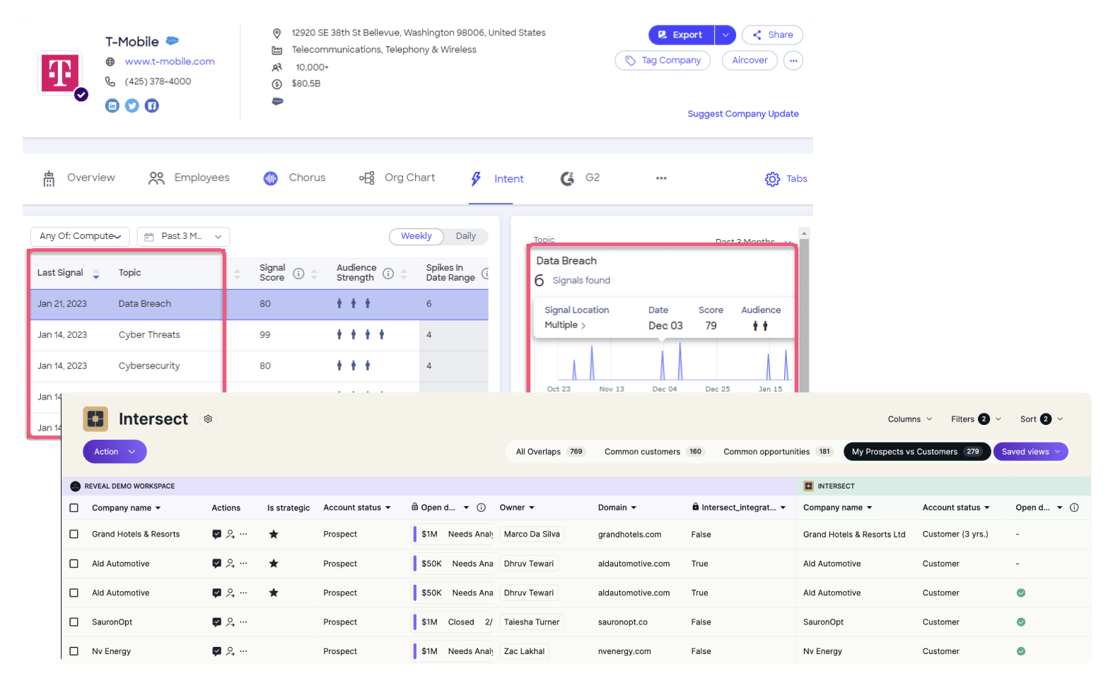Image resolution: width=1120 pixels, height=700 pixels.
Task: Click info icon beside Open d... in Reveal workspace
Action: [481, 508]
